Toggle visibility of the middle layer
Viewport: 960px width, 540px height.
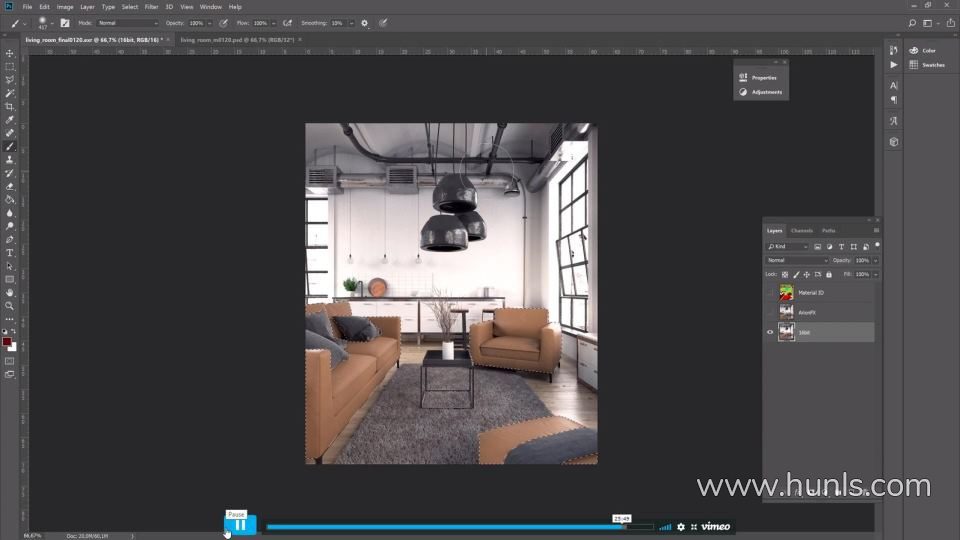point(769,313)
